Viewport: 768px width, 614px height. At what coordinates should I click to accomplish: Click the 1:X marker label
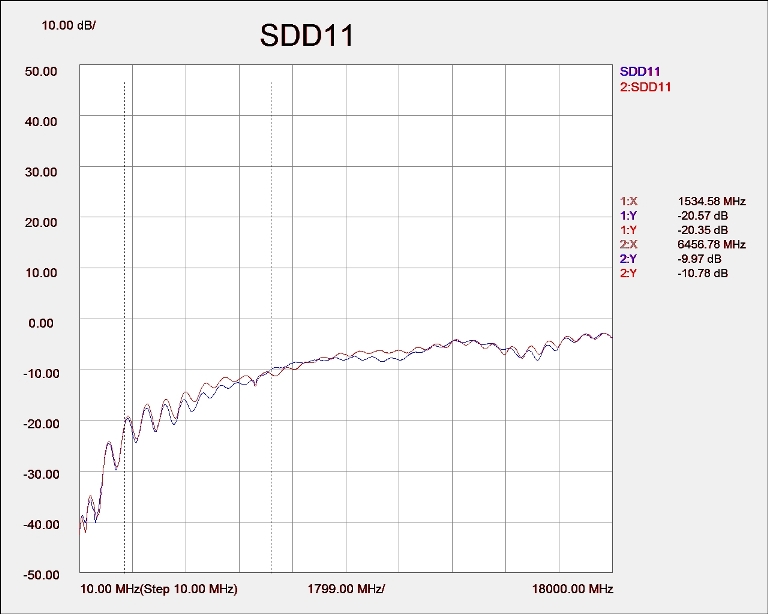pos(629,201)
